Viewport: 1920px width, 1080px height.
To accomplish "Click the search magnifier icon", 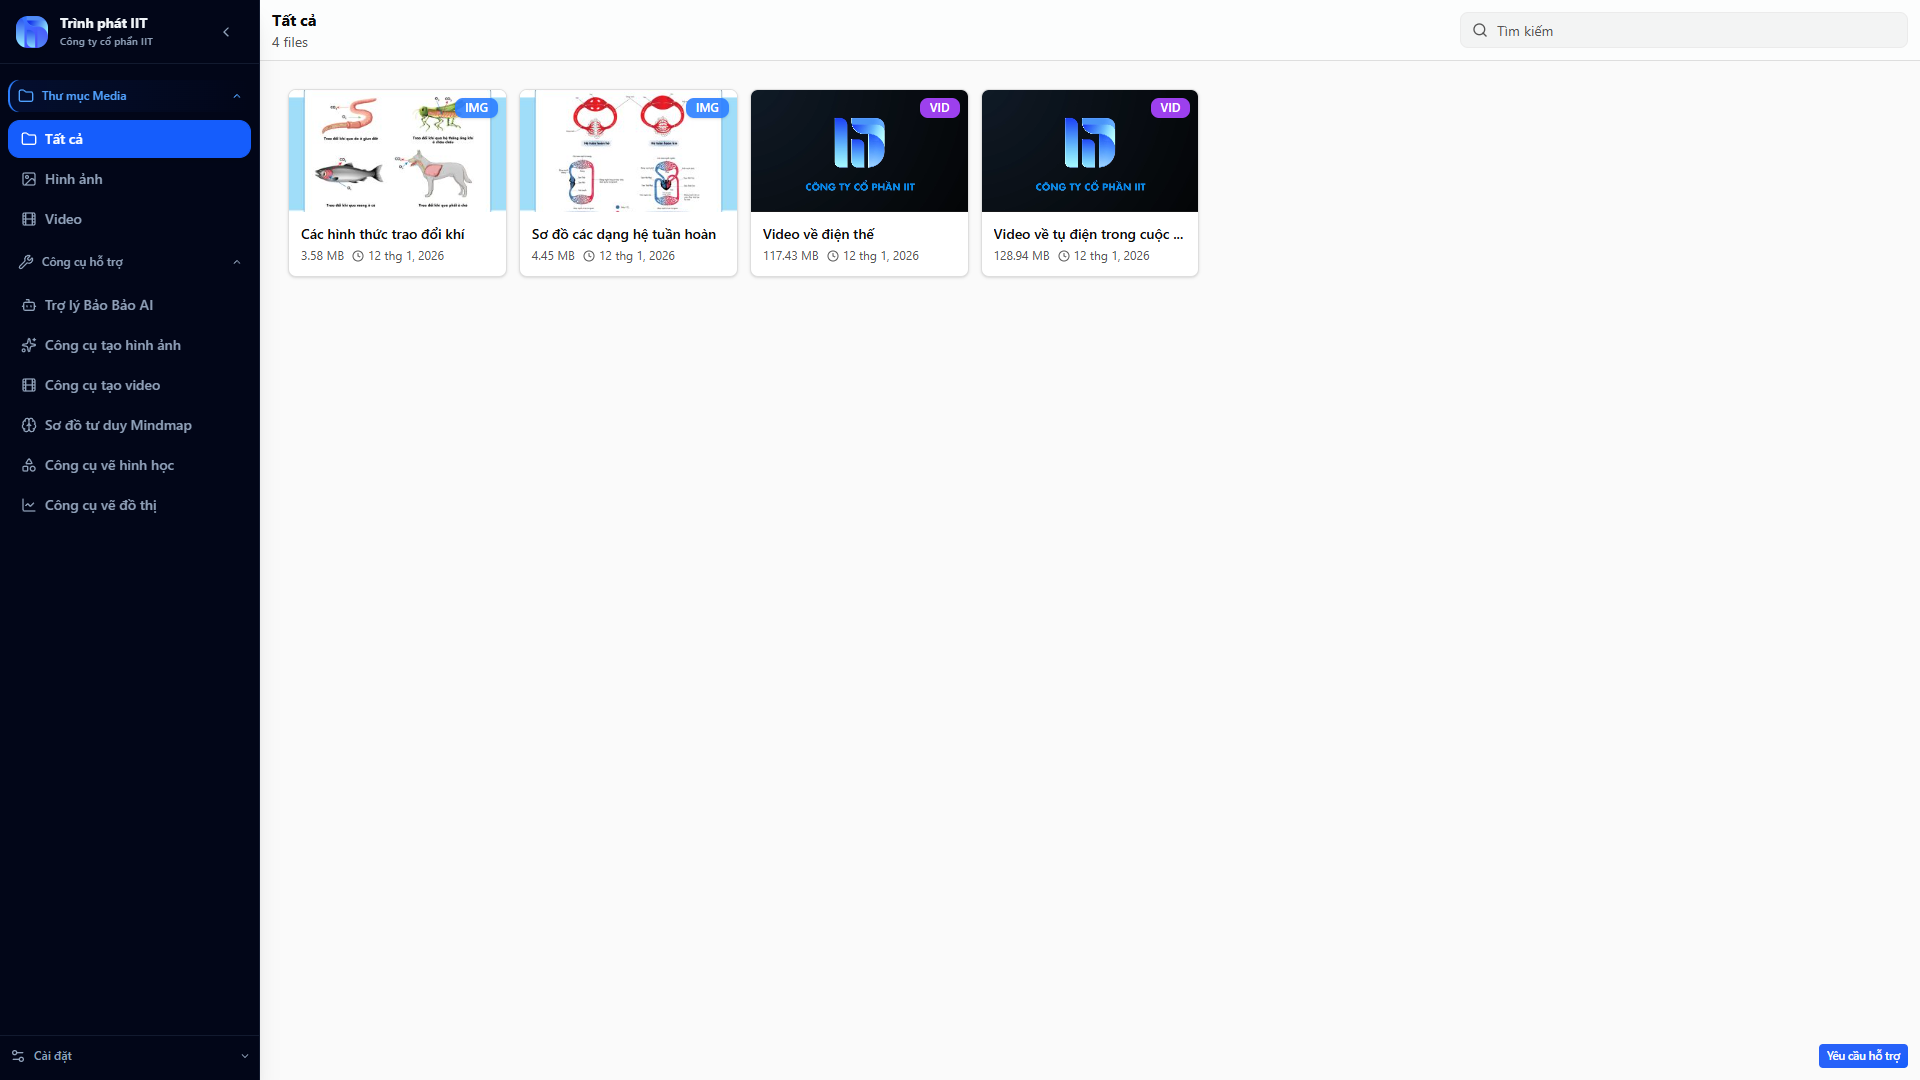I will coord(1480,31).
